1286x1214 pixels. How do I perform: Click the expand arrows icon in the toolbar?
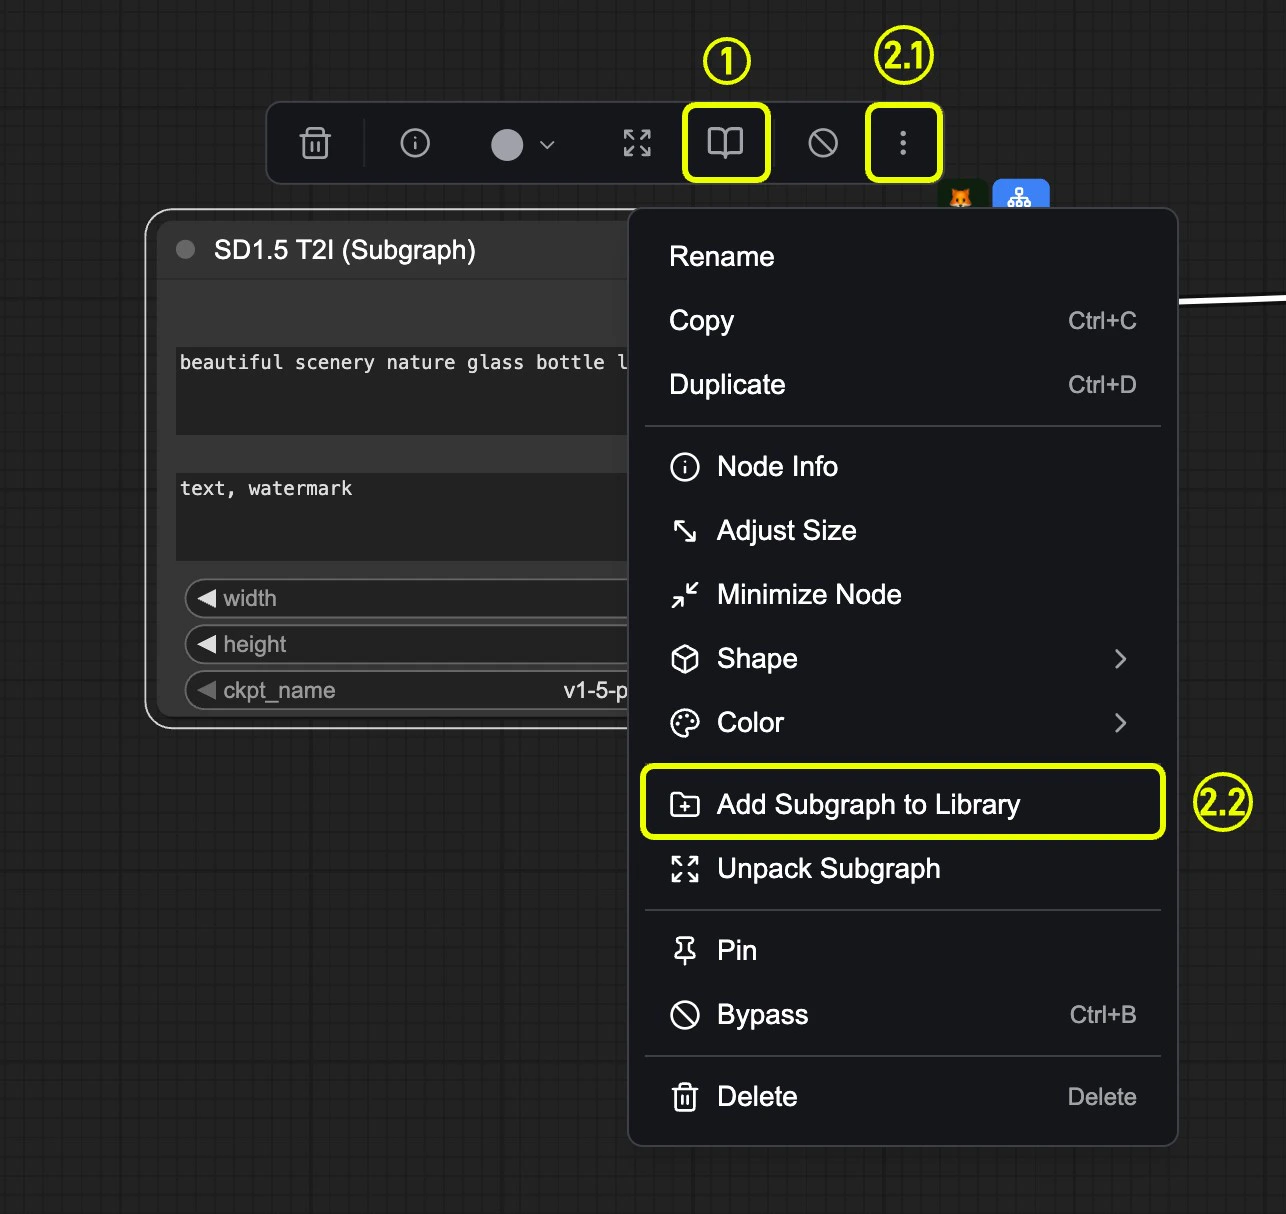click(636, 143)
